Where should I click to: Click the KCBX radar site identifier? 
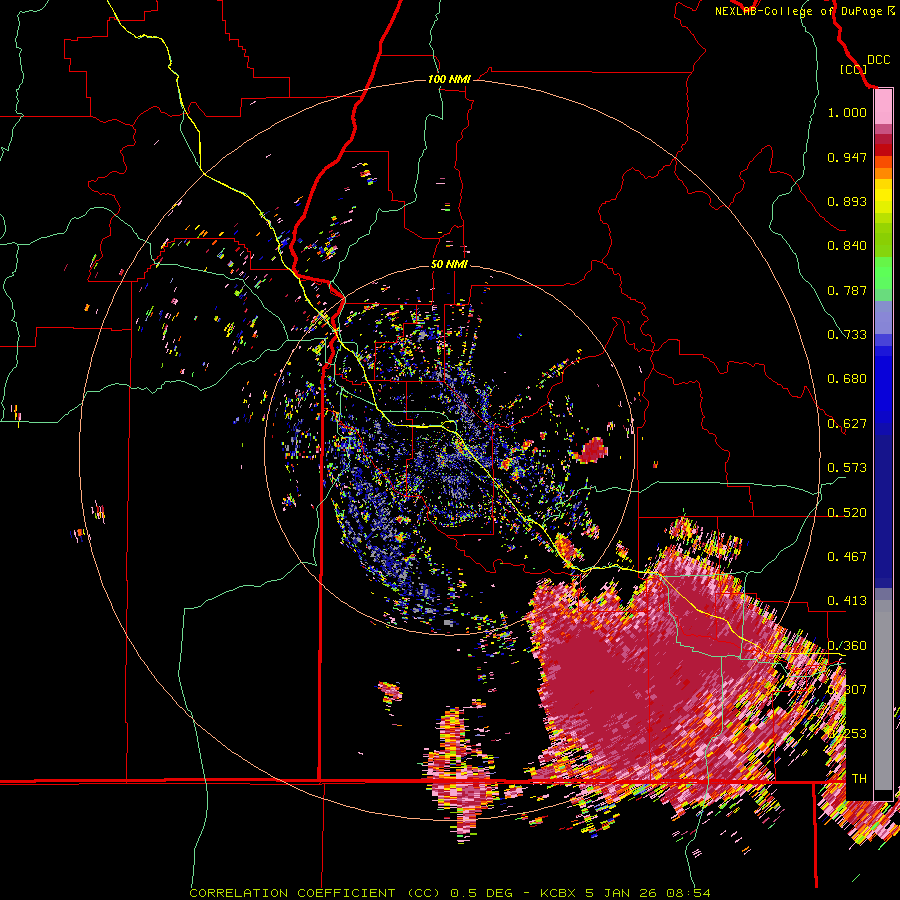558,893
